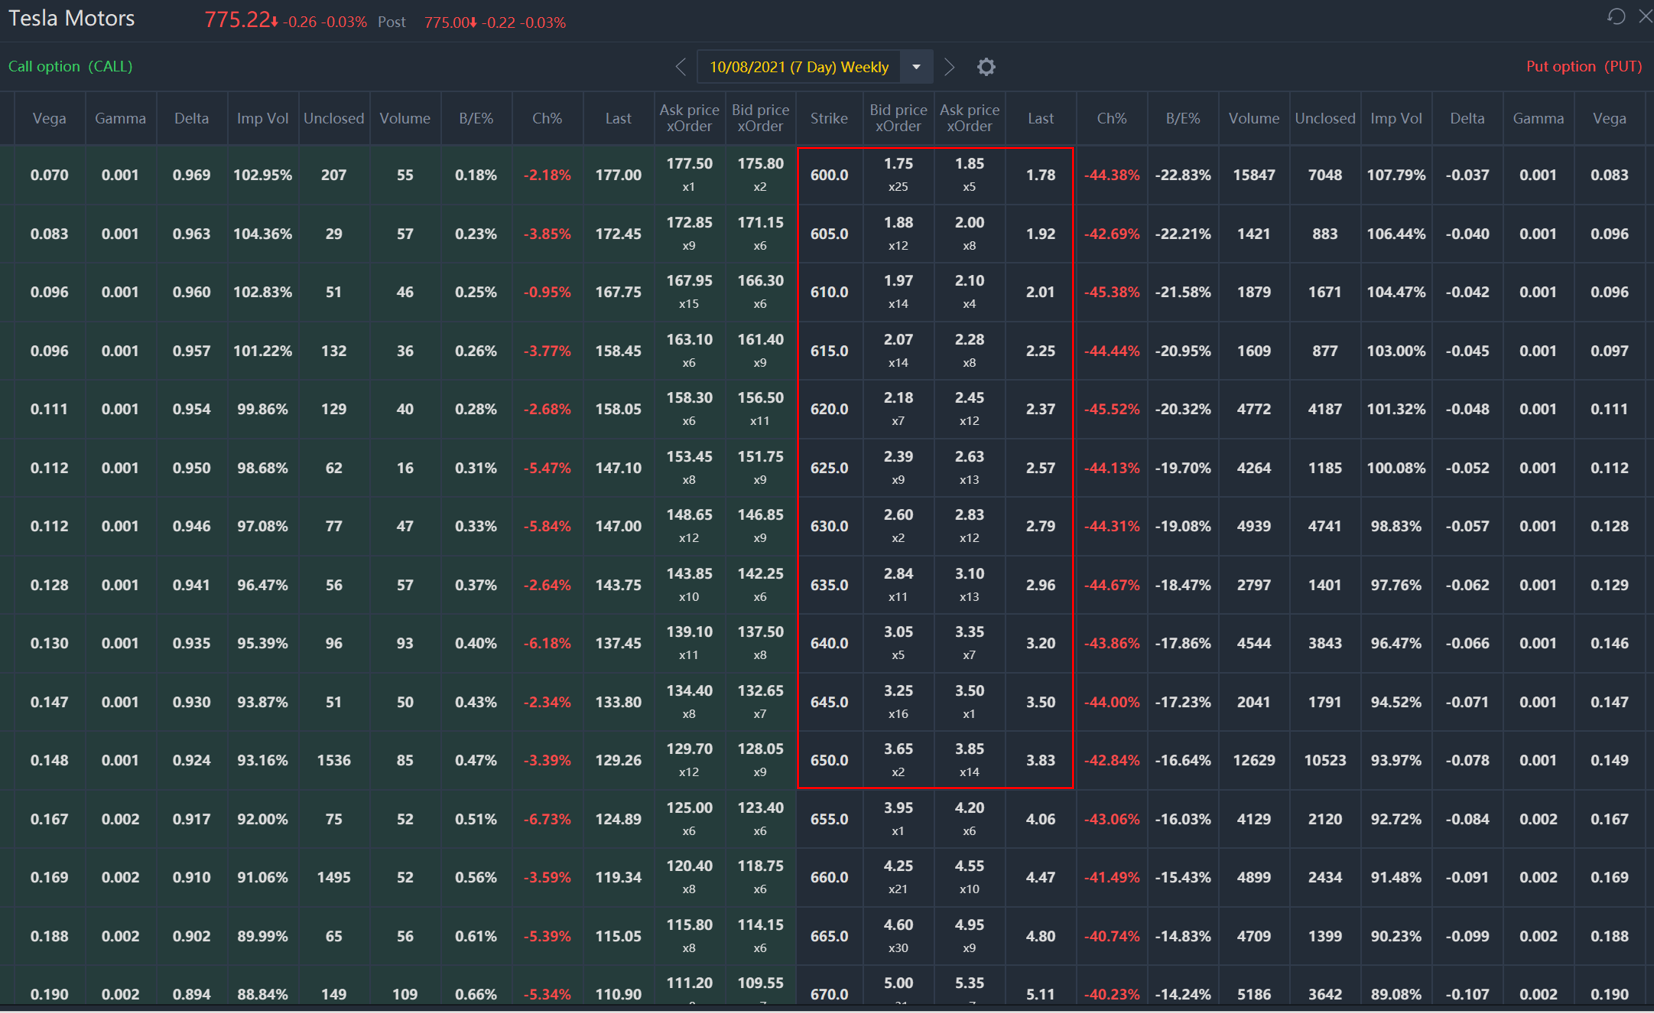This screenshot has width=1654, height=1013.
Task: Sort by call-side Imp Vol header
Action: point(262,118)
